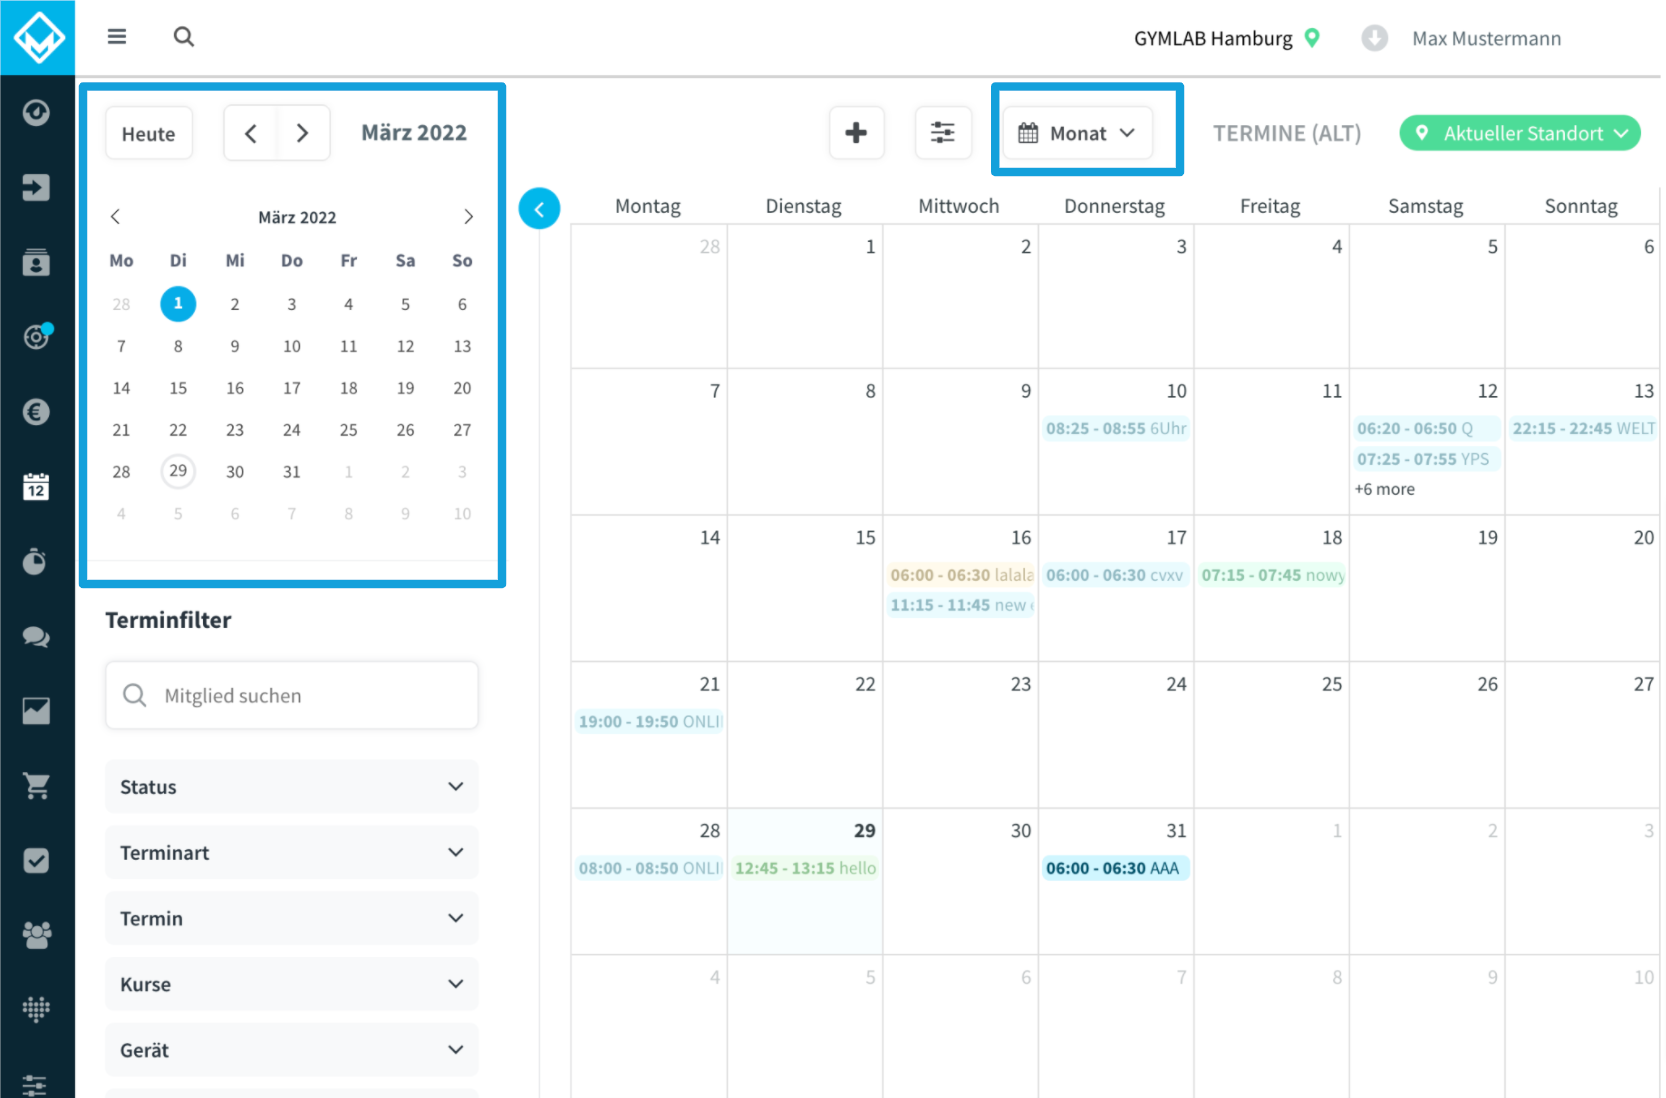Collapse sidebar with blue arrow circle
The image size is (1666, 1098).
pos(539,209)
